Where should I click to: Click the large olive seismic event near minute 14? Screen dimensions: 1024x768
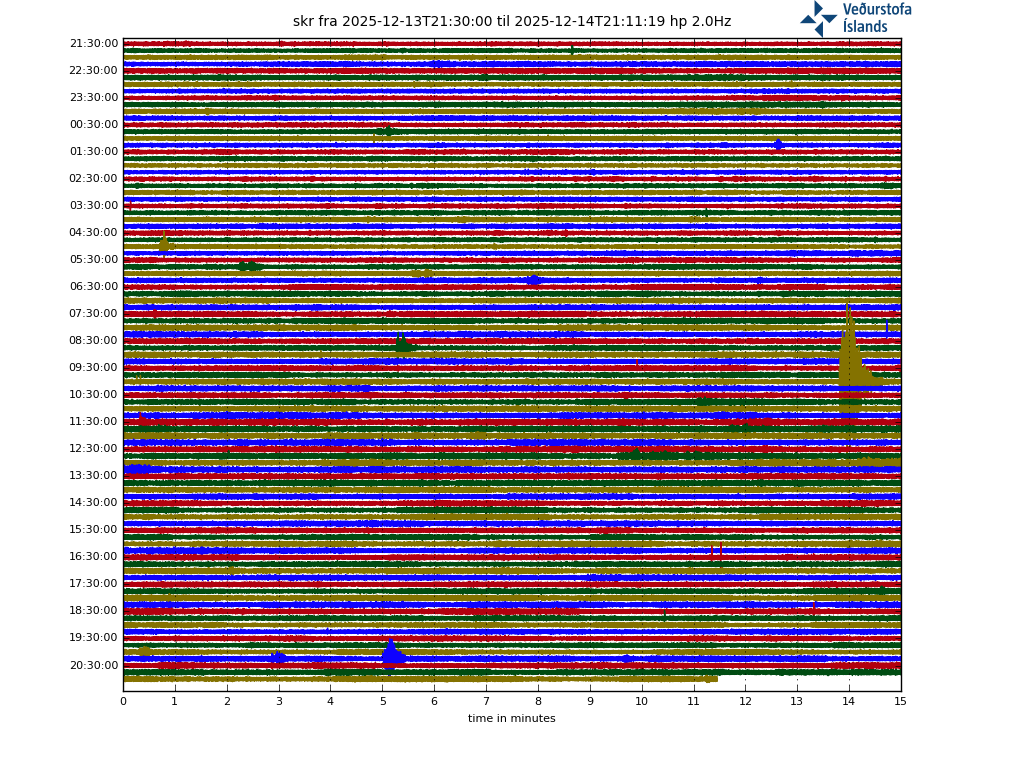(850, 360)
